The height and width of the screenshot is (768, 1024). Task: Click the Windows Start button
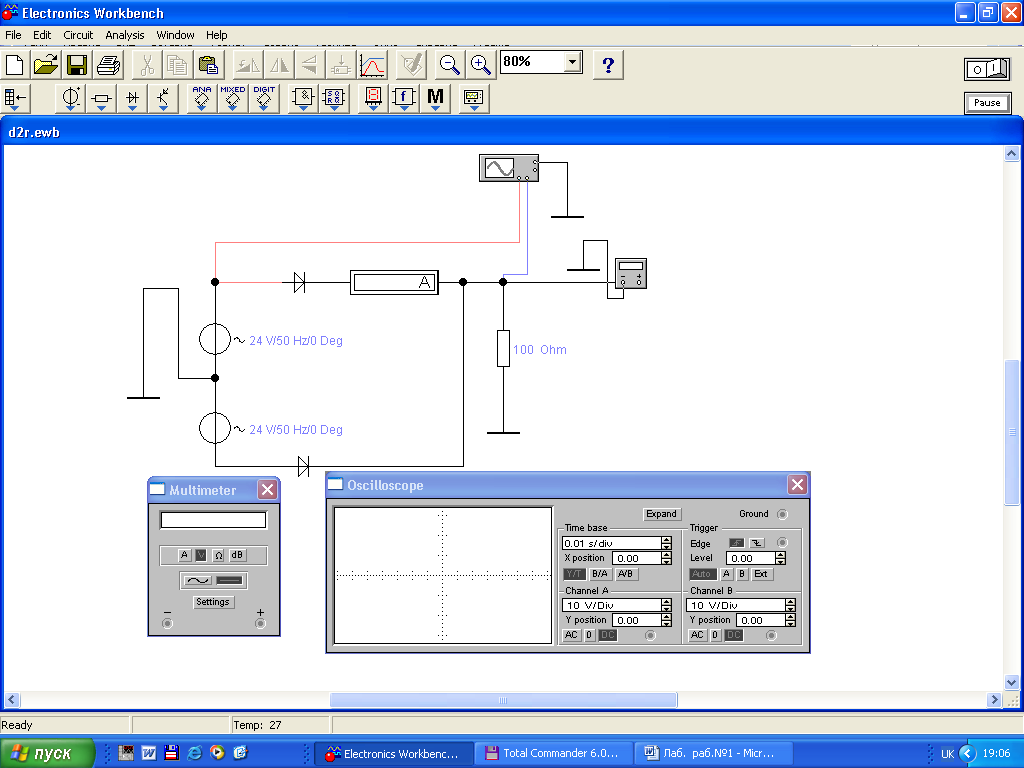click(x=46, y=753)
